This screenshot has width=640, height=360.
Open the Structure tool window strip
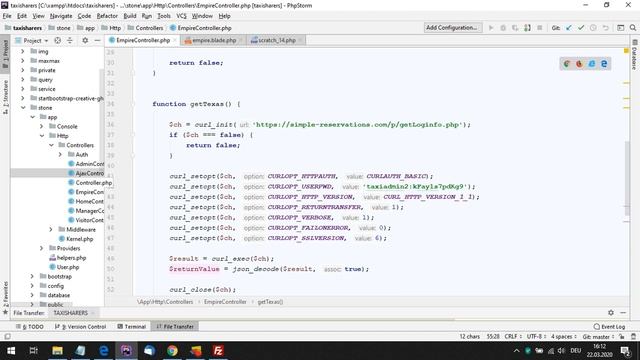click(x=5, y=97)
